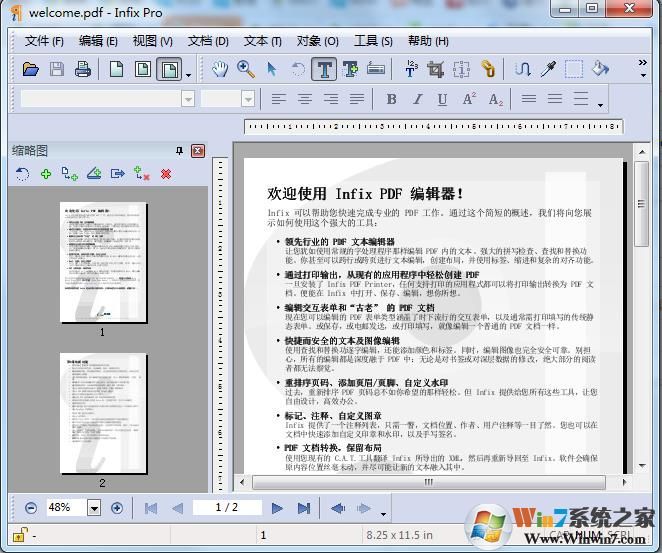Rotate page in the thumbnails panel
Image resolution: width=662 pixels, height=553 pixels.
pos(22,174)
